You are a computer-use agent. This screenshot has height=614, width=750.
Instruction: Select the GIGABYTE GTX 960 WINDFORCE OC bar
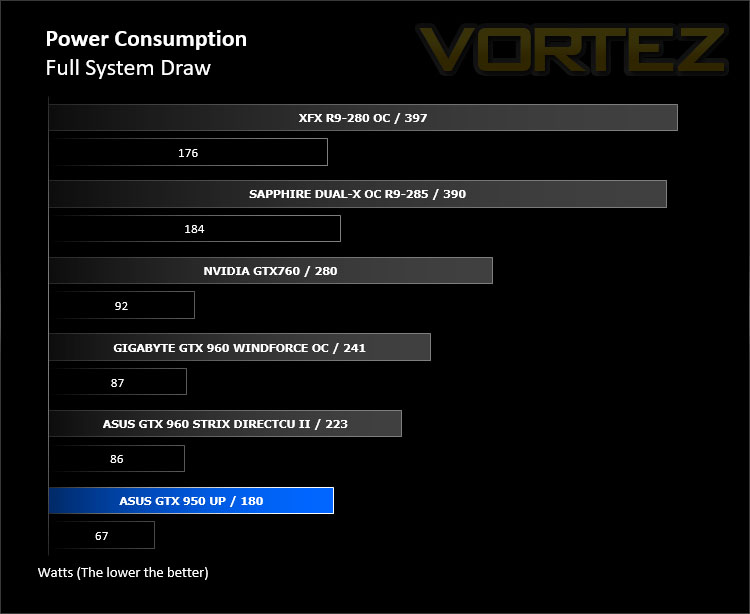(240, 347)
